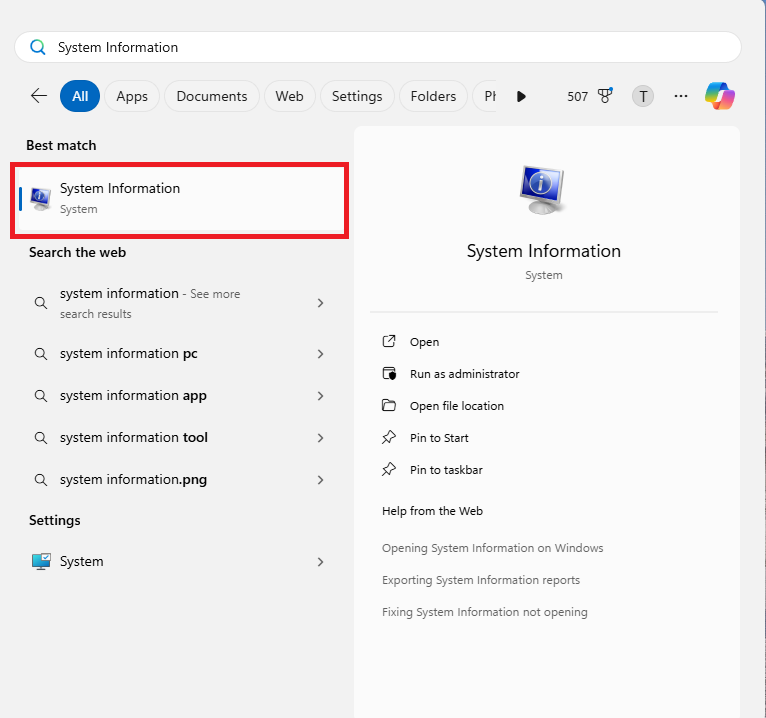
Task: Expand the 'system information pc' suggestion chevron
Action: [x=320, y=354]
